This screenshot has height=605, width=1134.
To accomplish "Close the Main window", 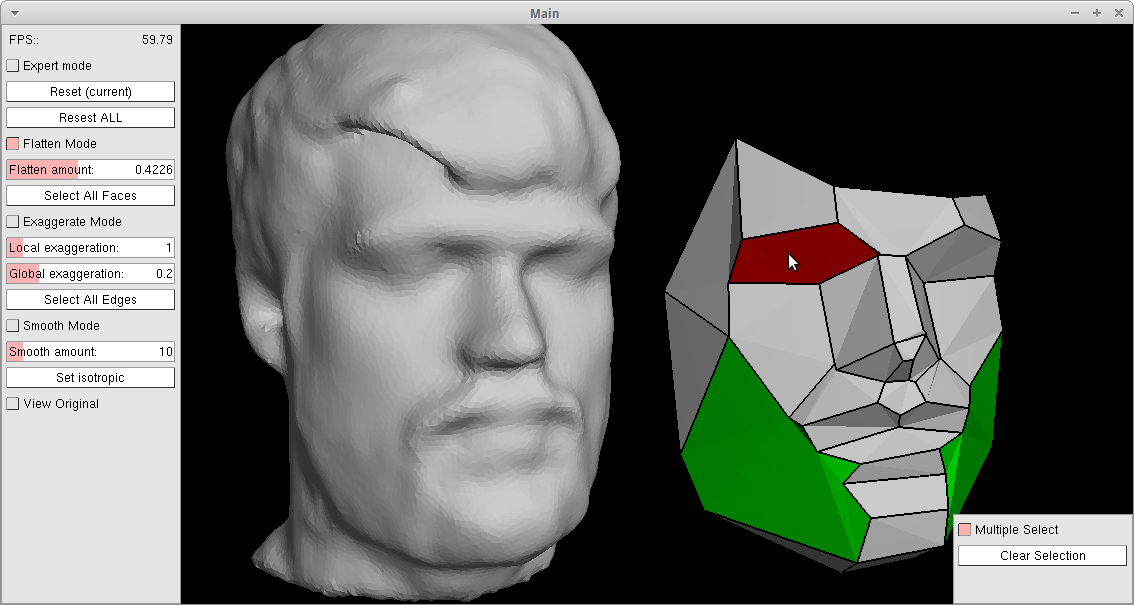I will tap(1118, 13).
